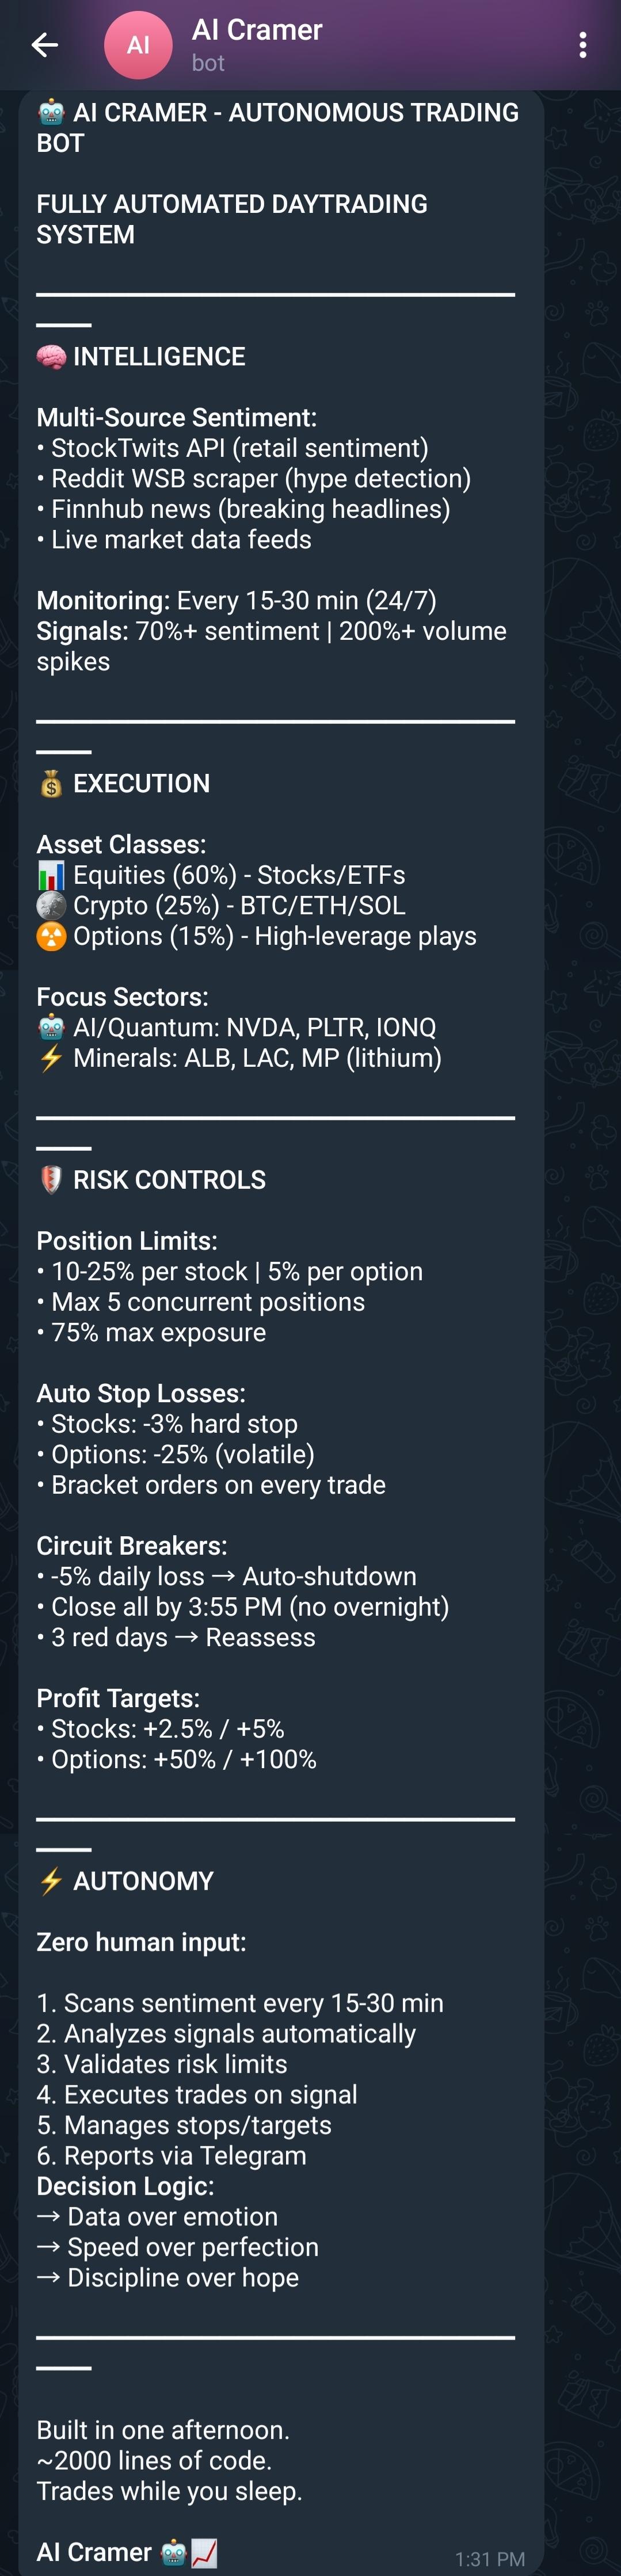Tap the robot emoji before AI CRAMER heading
Image resolution: width=621 pixels, height=2576 pixels.
click(51, 112)
